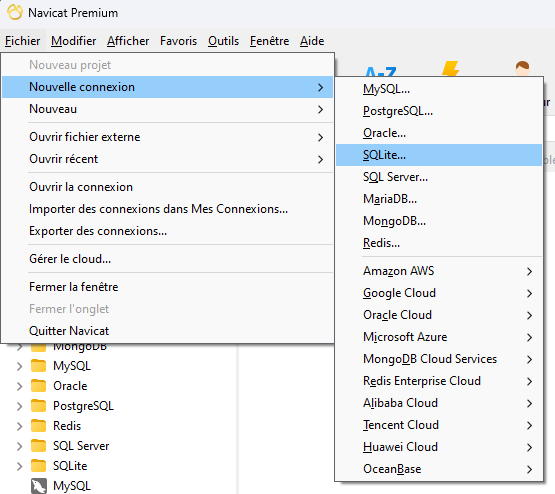The width and height of the screenshot is (555, 494).
Task: Open the Fichier menu
Action: 23,41
